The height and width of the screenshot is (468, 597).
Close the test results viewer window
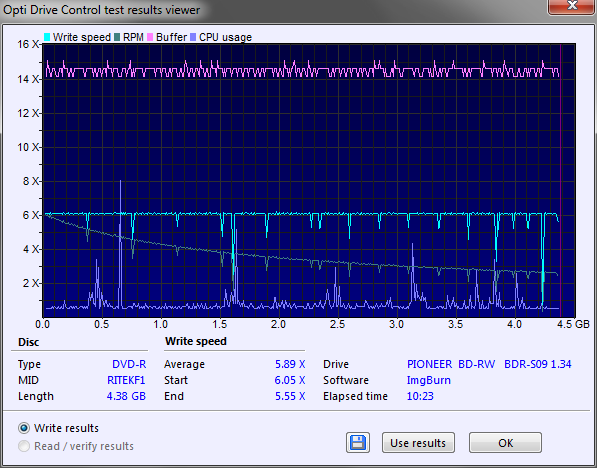point(572,6)
